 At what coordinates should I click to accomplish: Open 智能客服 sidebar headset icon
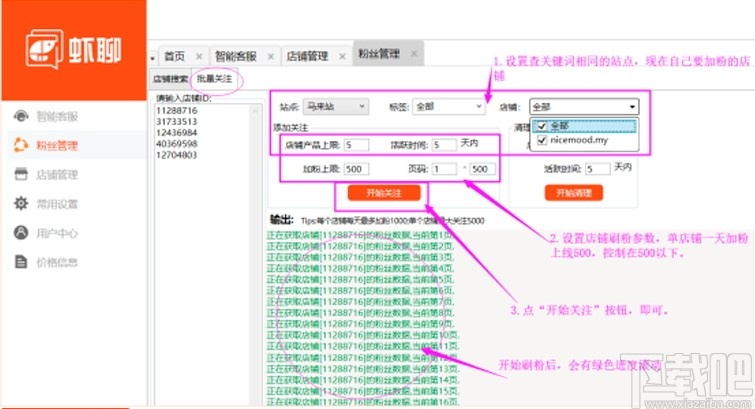click(21, 116)
